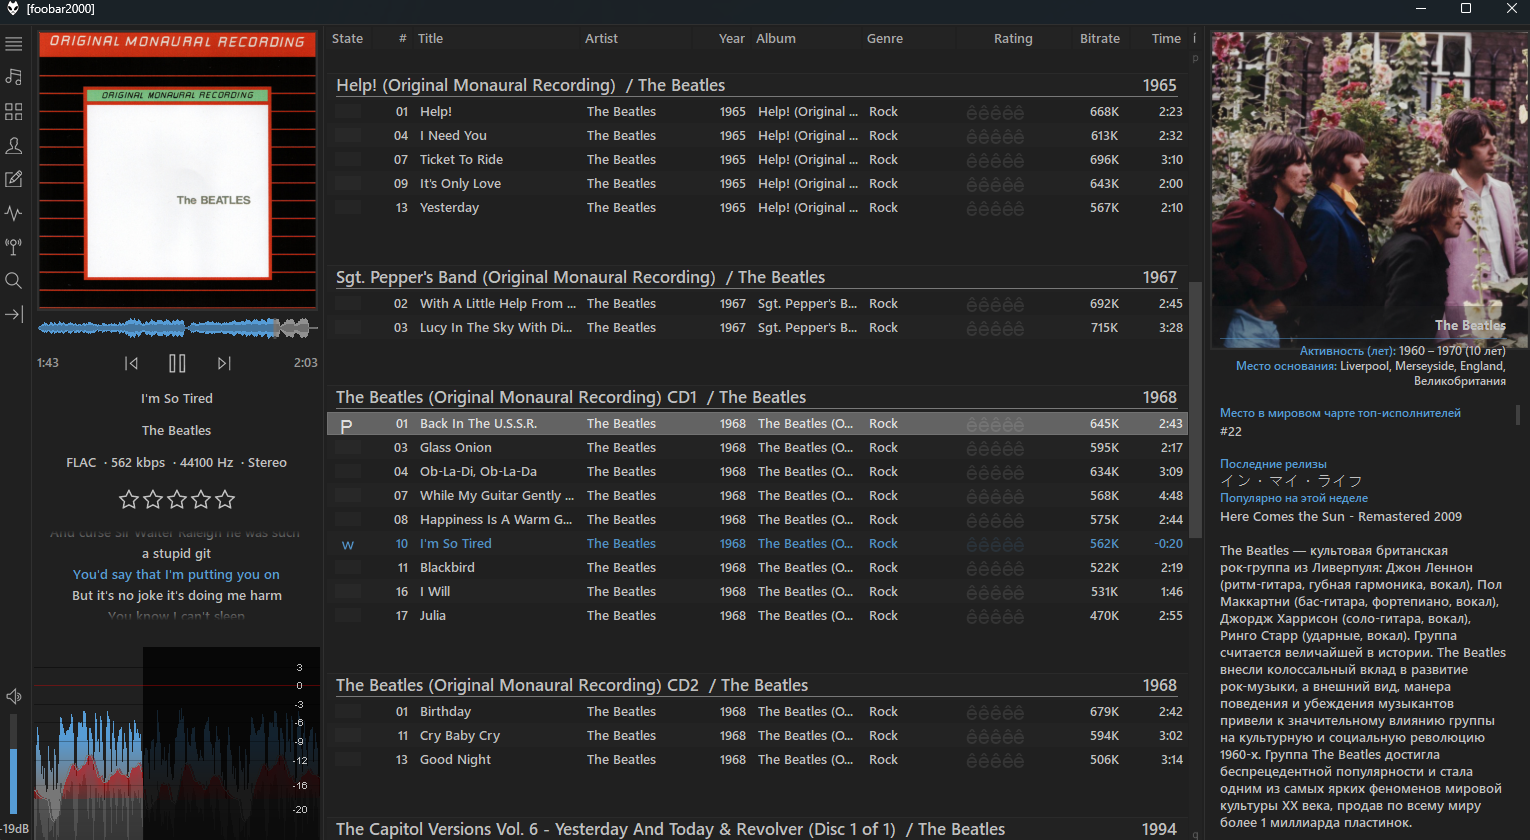Pause the current track
The width and height of the screenshot is (1530, 840).
click(x=177, y=363)
